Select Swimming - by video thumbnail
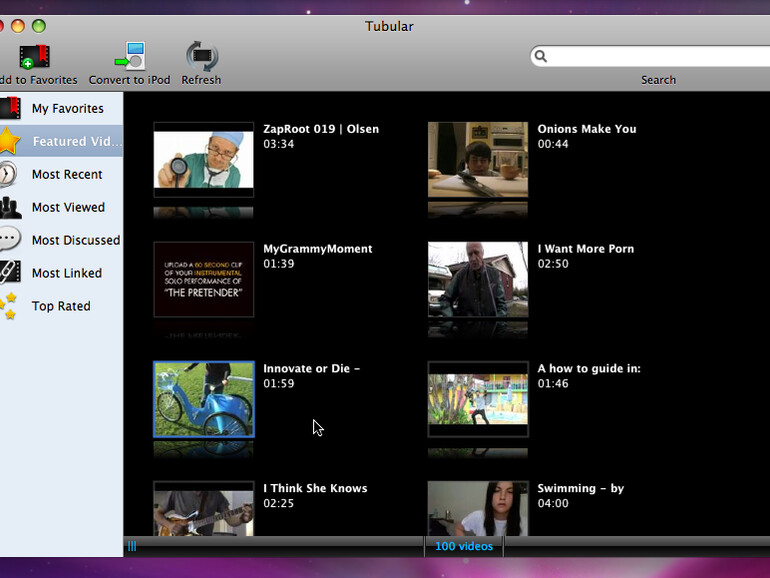770x578 pixels. click(x=478, y=508)
